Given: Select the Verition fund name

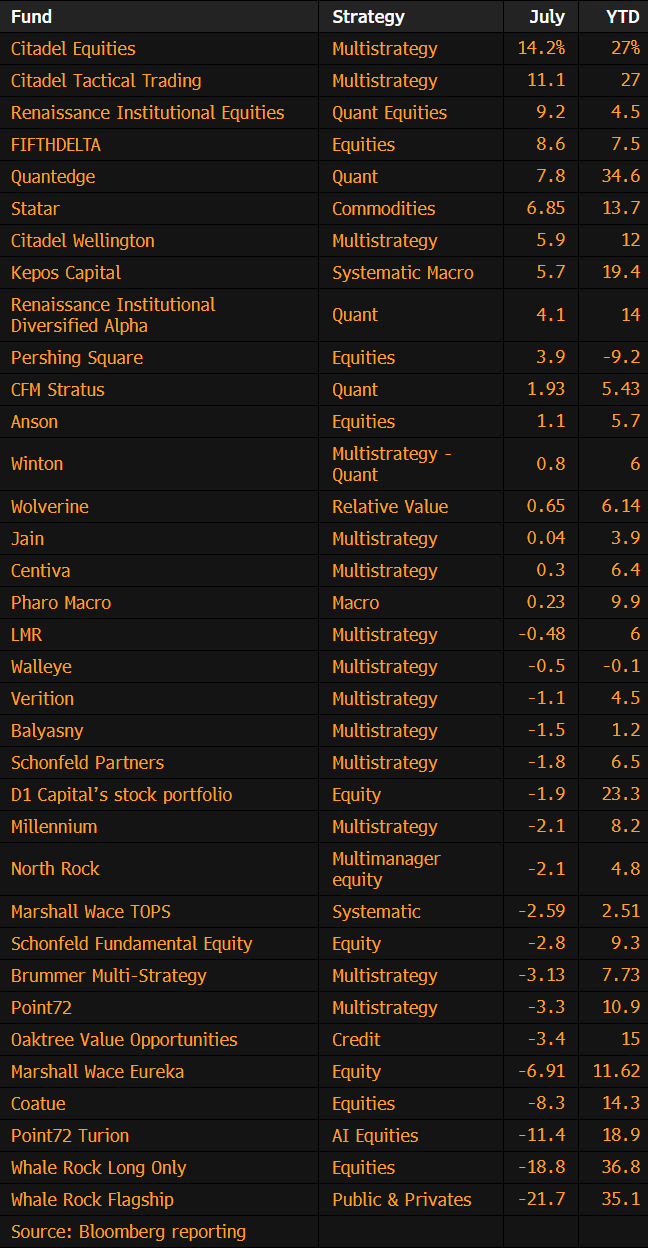Looking at the screenshot, I should click(43, 699).
